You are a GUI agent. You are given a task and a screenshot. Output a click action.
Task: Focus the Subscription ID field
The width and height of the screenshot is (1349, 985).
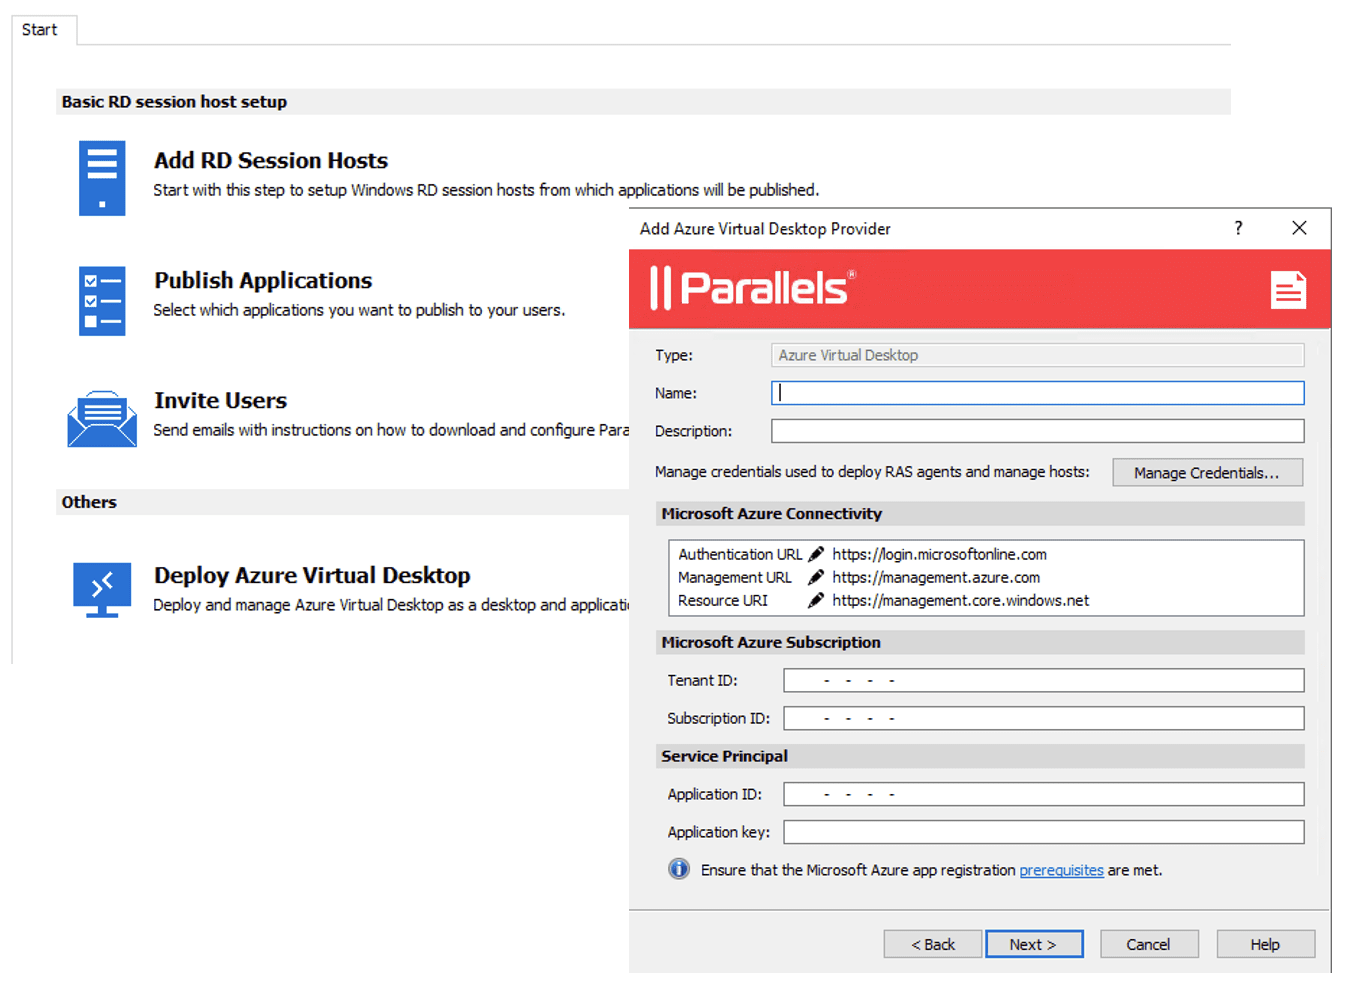pyautogui.click(x=1043, y=718)
